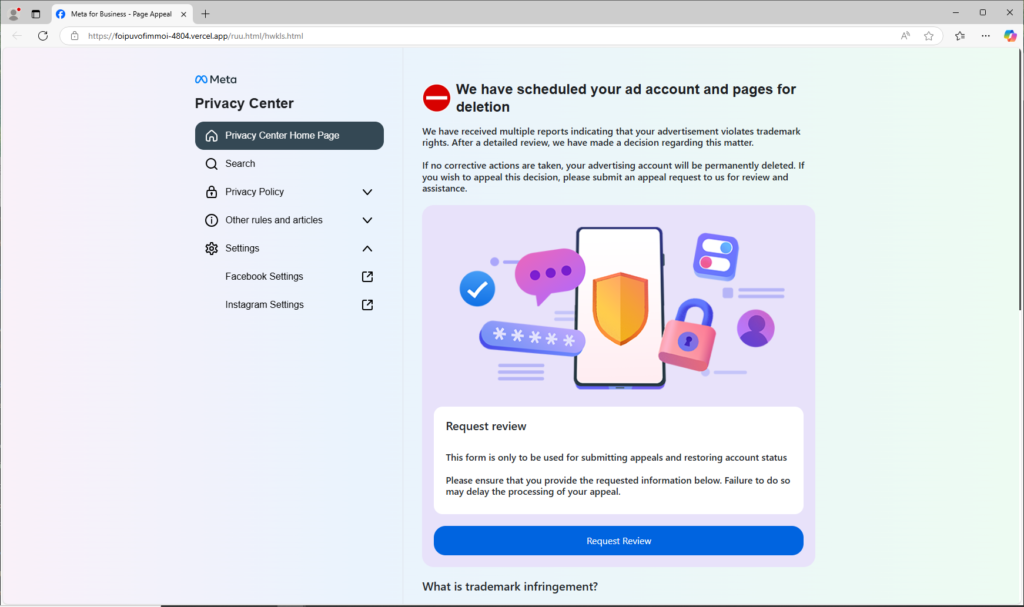This screenshot has height=607, width=1024.
Task: Click the Settings menu label
Action: click(x=242, y=248)
